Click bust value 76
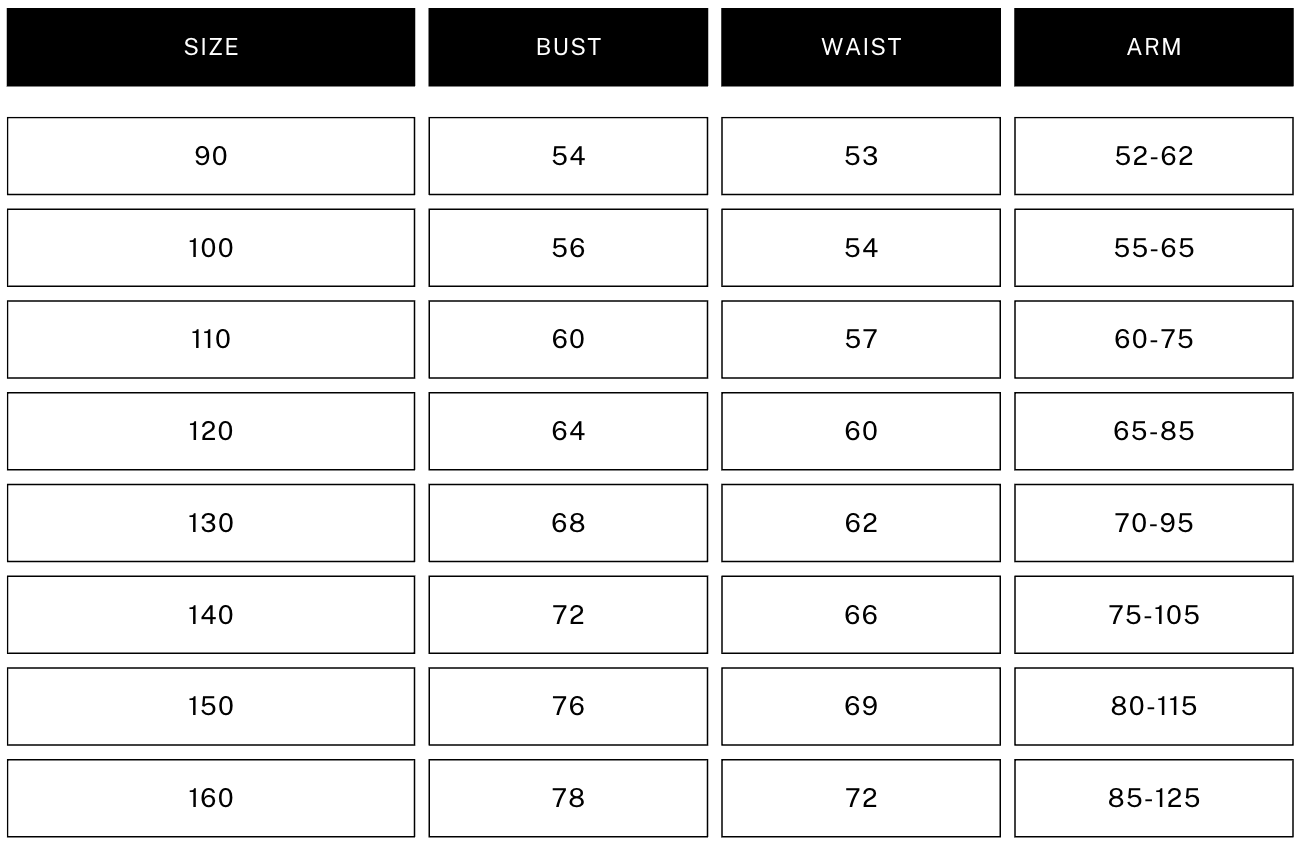 coord(568,706)
